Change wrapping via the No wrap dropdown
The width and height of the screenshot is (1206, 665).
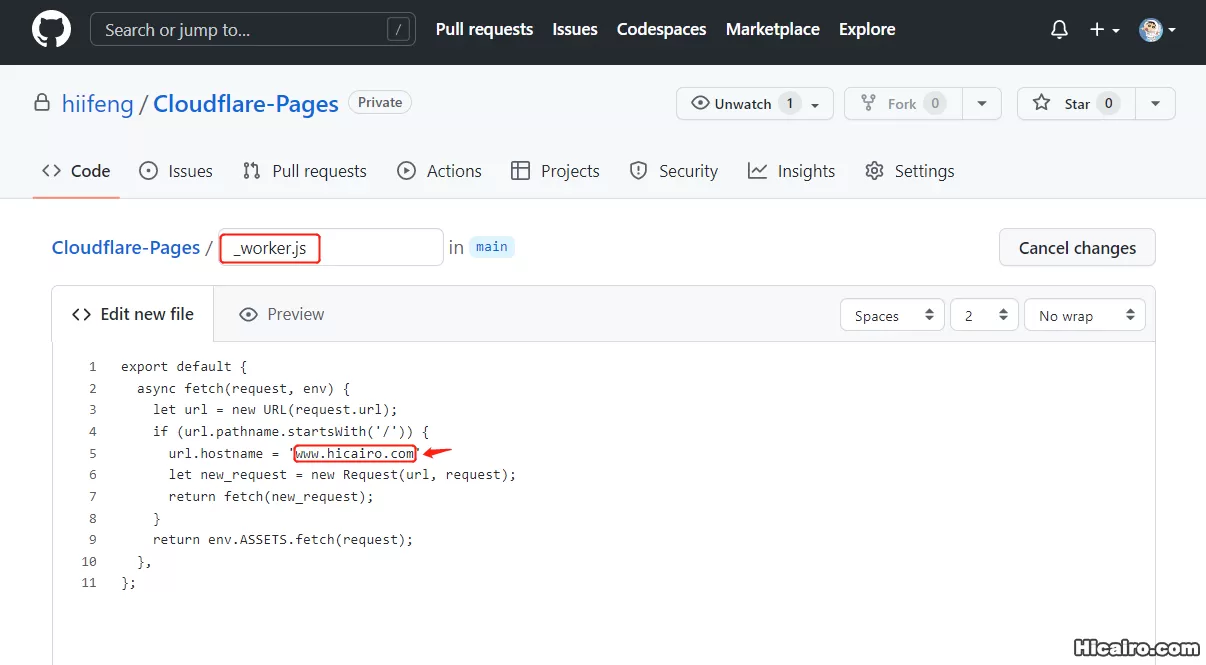(x=1084, y=314)
